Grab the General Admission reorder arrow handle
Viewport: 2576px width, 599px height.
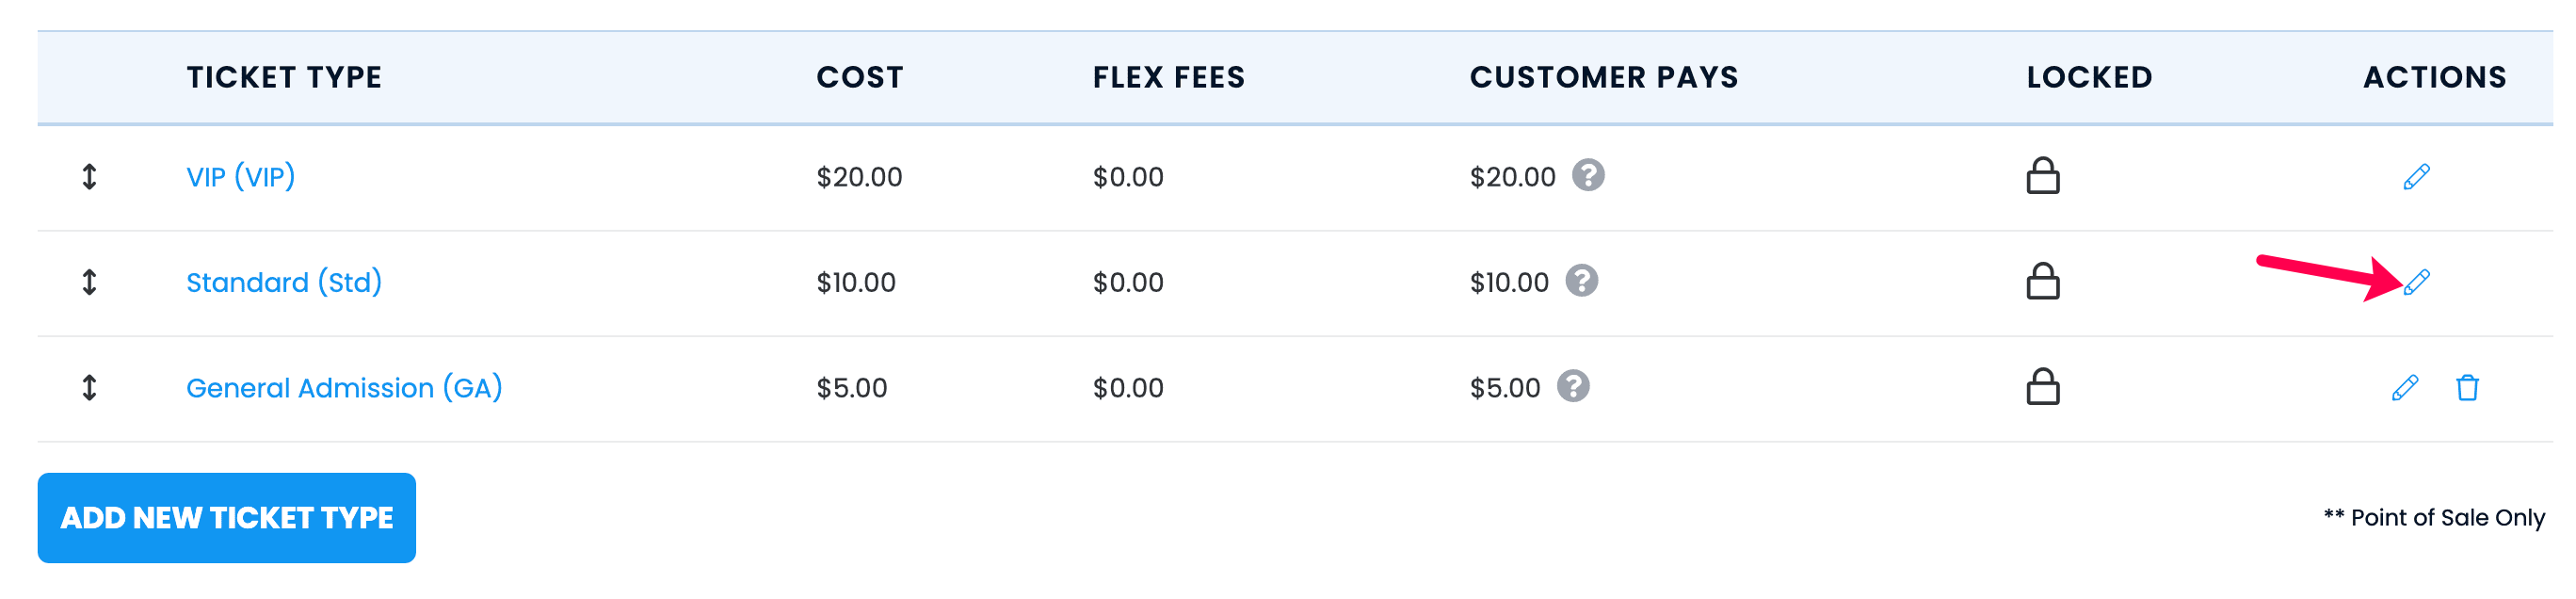click(x=89, y=387)
